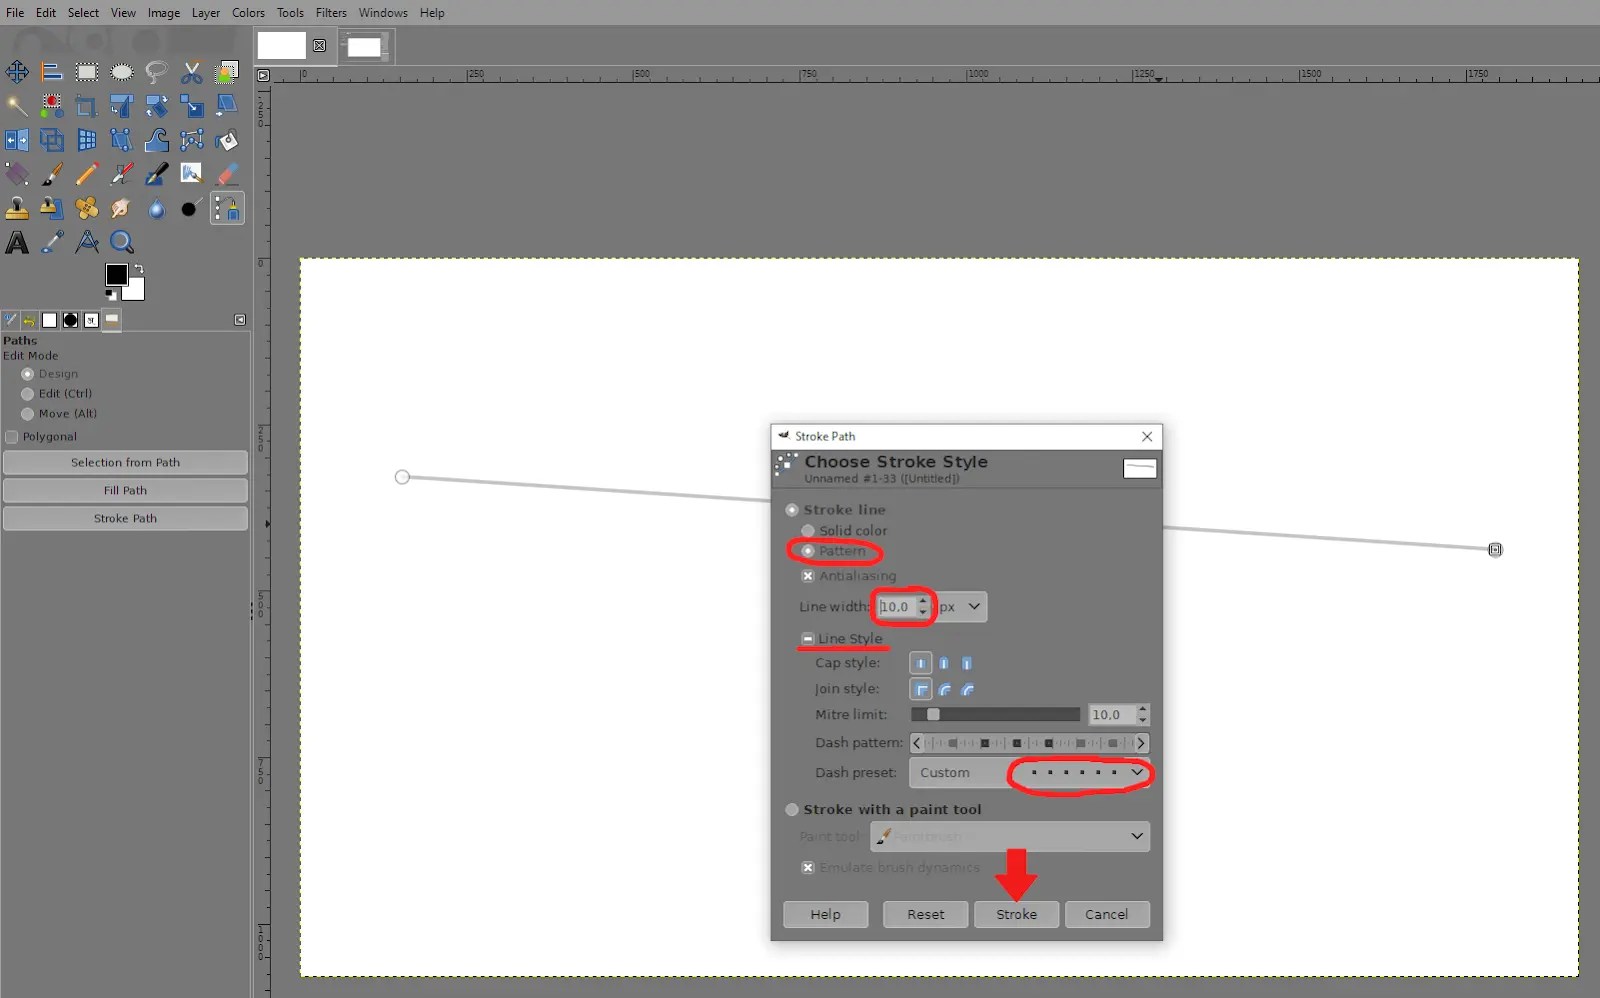Click Selection from Path in Paths panel

(x=125, y=462)
